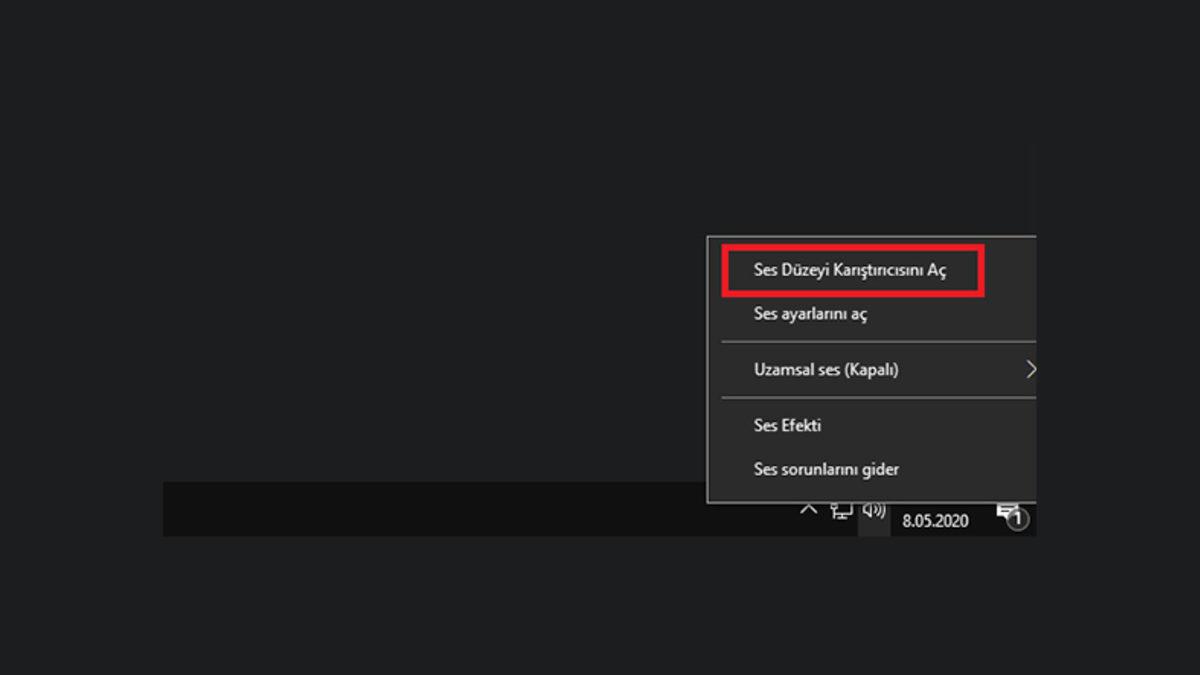1200x675 pixels.
Task: Open Ses Düzeyi Karıştırıcısını Aç
Action: pyautogui.click(x=849, y=271)
